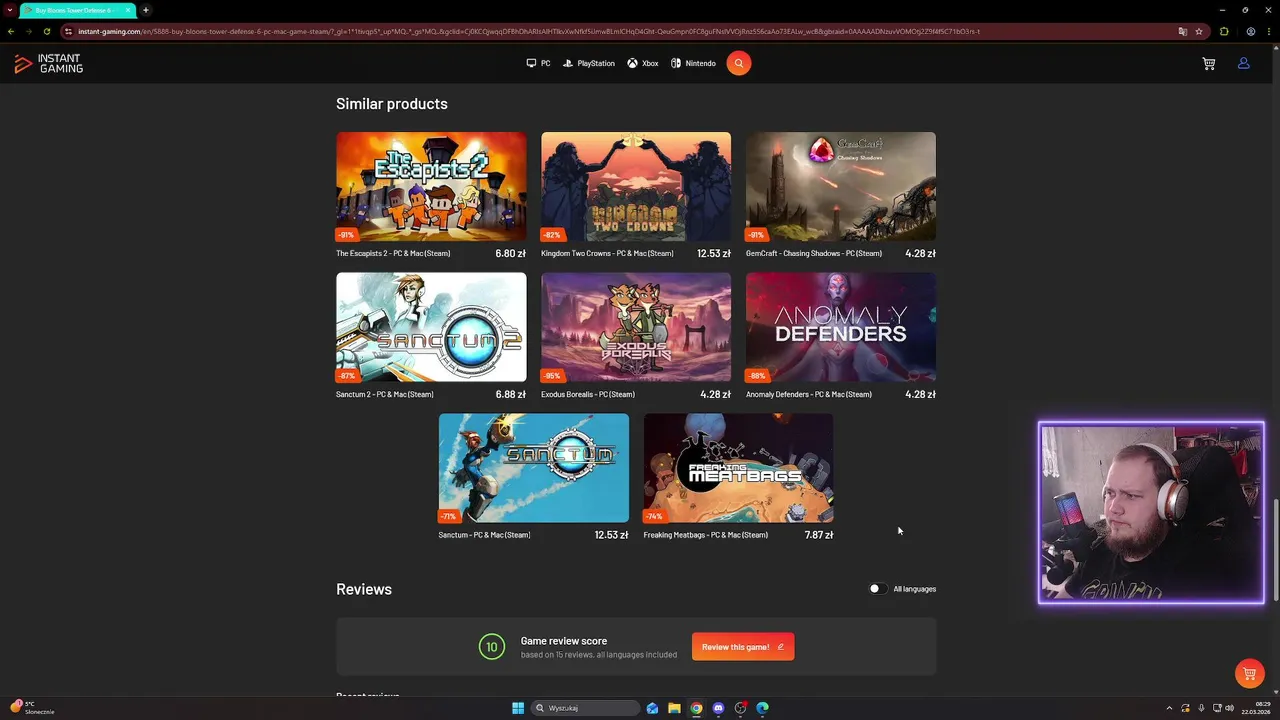The image size is (1280, 720).
Task: Click the browser Back arrow
Action: (11, 31)
